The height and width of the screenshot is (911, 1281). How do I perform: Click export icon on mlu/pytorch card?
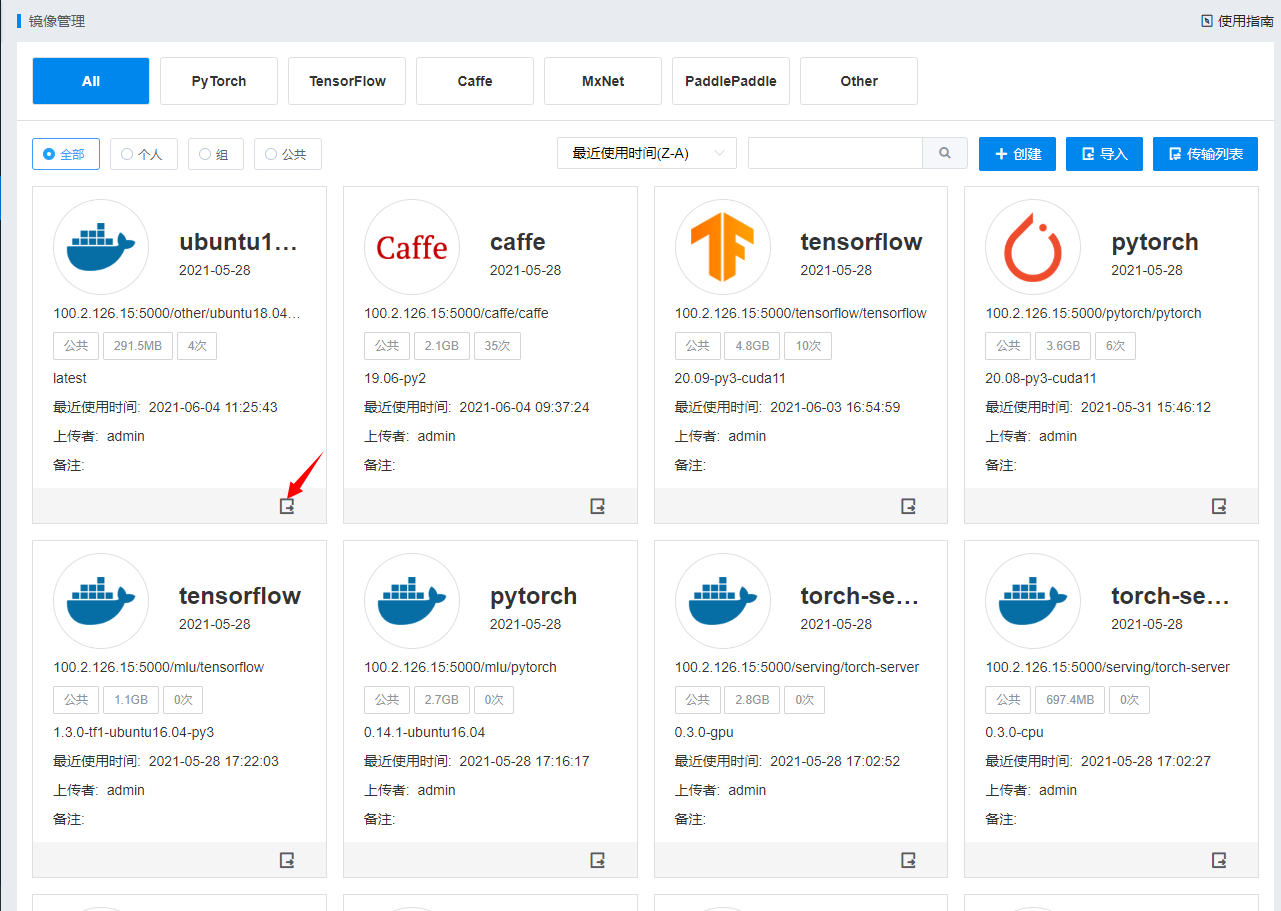click(x=598, y=860)
